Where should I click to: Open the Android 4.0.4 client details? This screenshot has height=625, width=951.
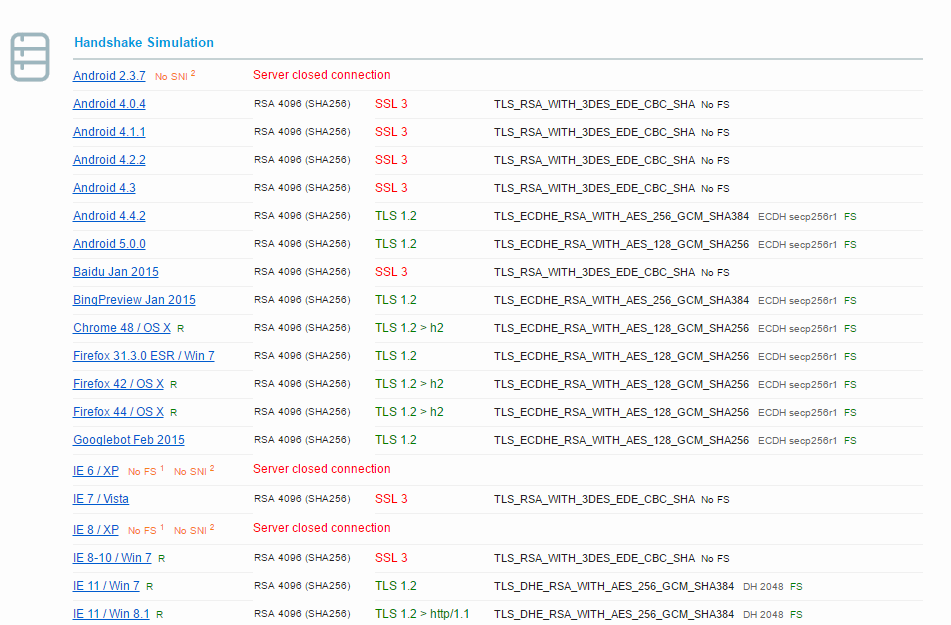(109, 104)
